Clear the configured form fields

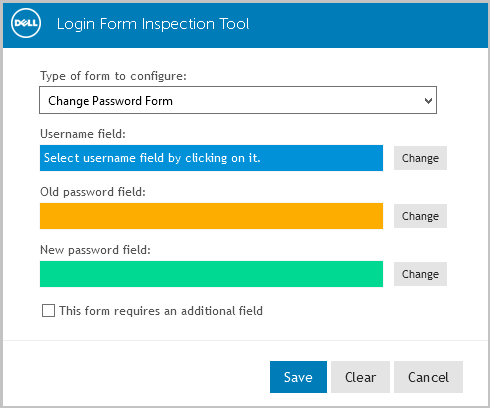click(360, 377)
